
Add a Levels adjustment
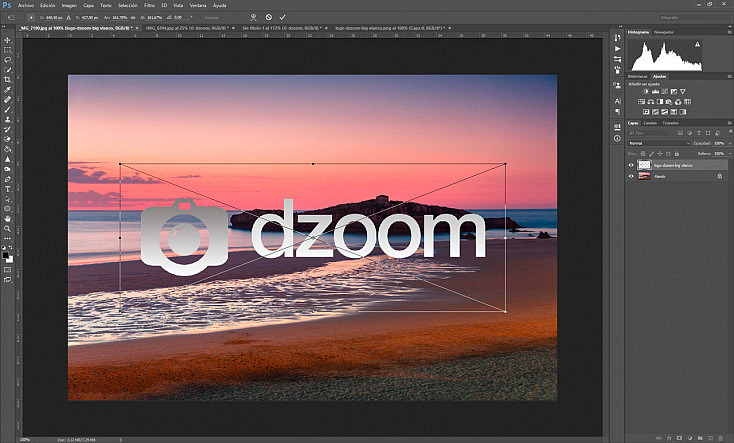[655, 92]
